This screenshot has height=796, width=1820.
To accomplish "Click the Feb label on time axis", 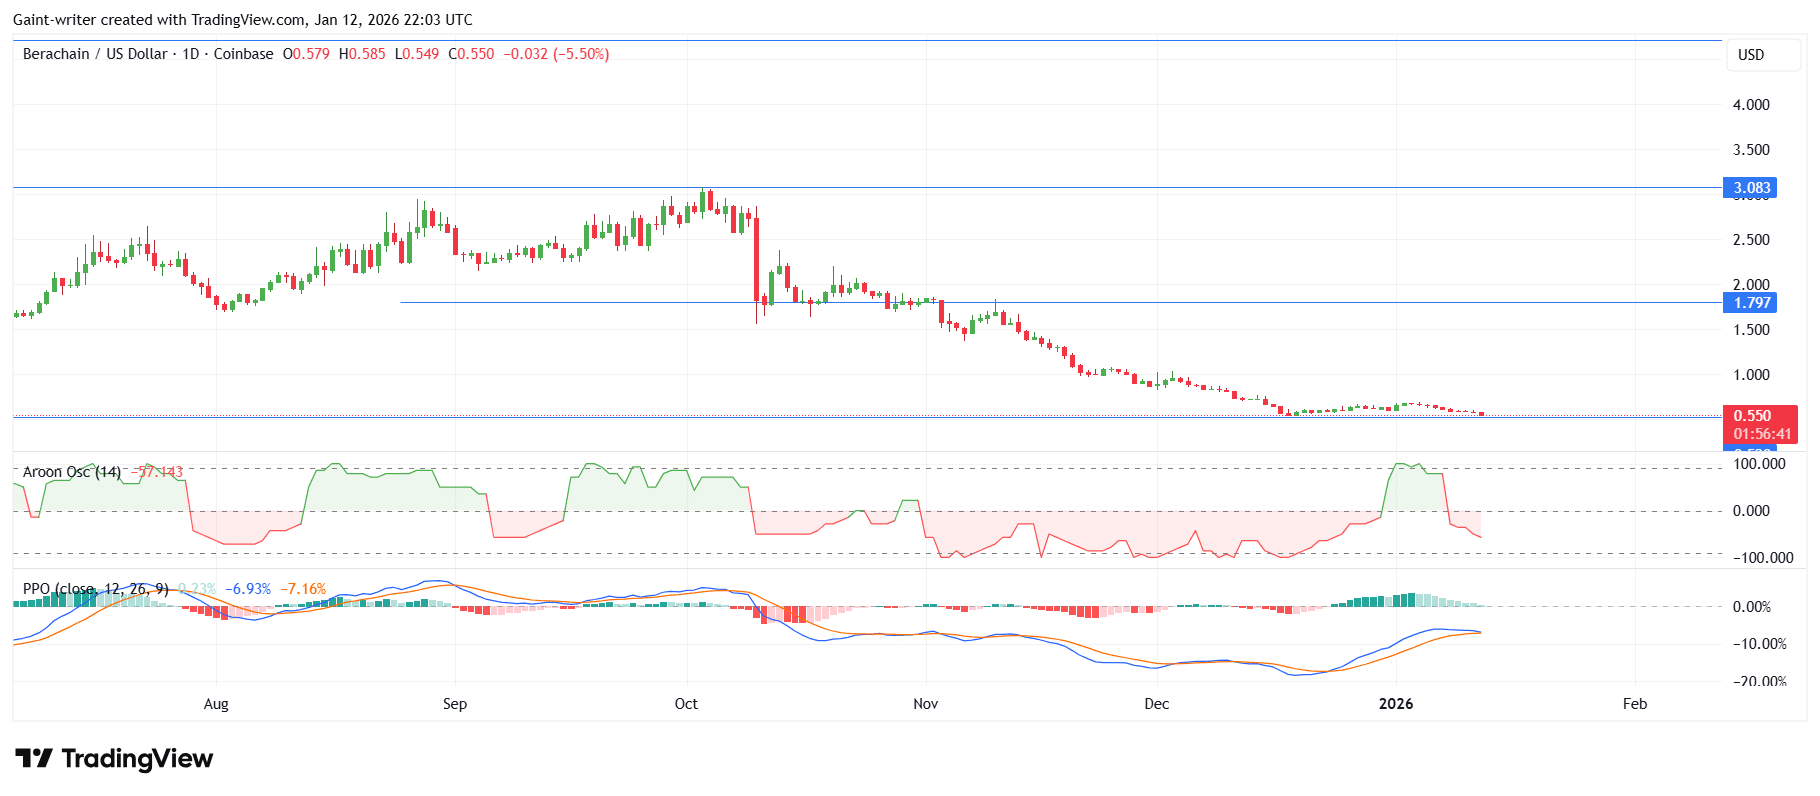I will (1635, 704).
